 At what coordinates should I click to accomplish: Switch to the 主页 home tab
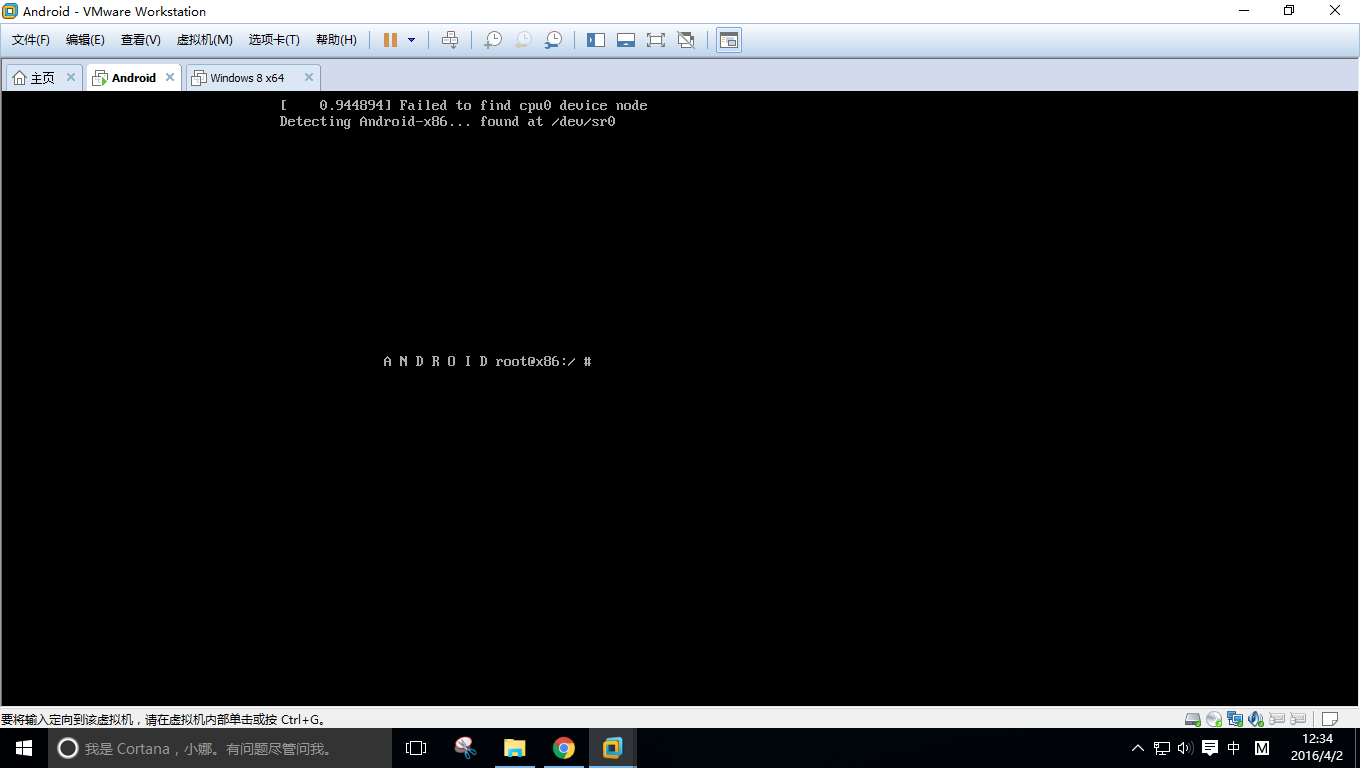44,77
